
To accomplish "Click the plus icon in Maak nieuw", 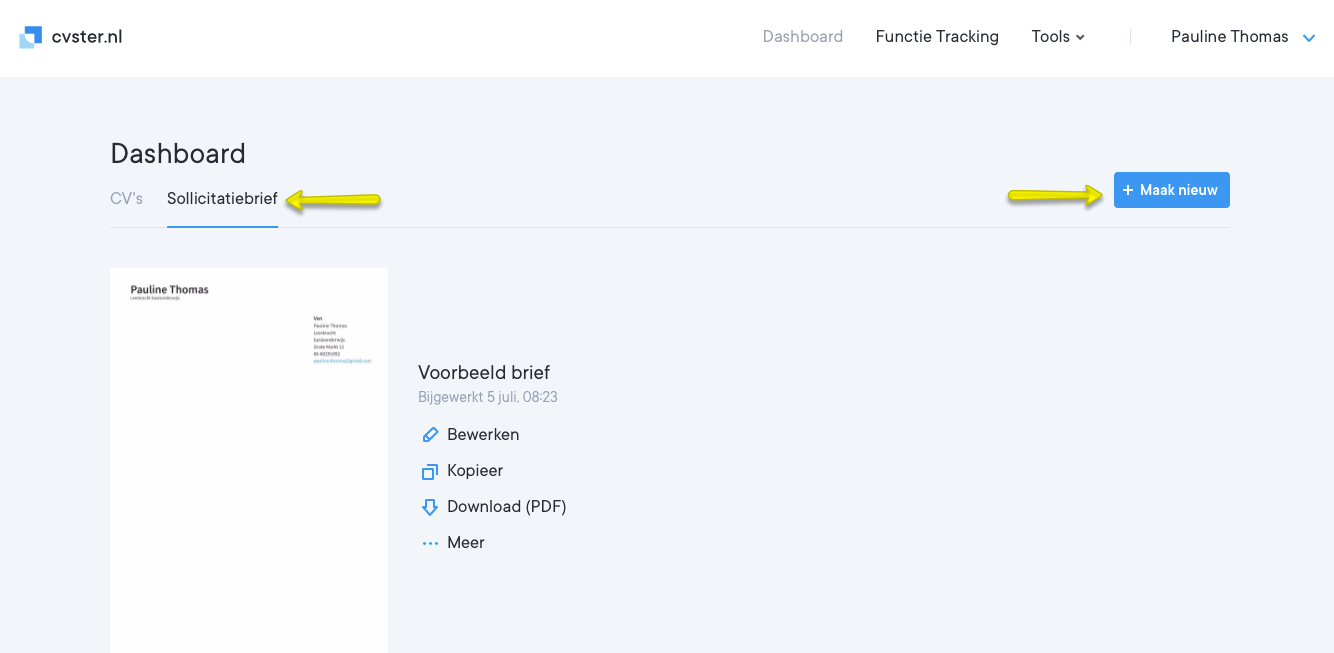I will pyautogui.click(x=1128, y=190).
